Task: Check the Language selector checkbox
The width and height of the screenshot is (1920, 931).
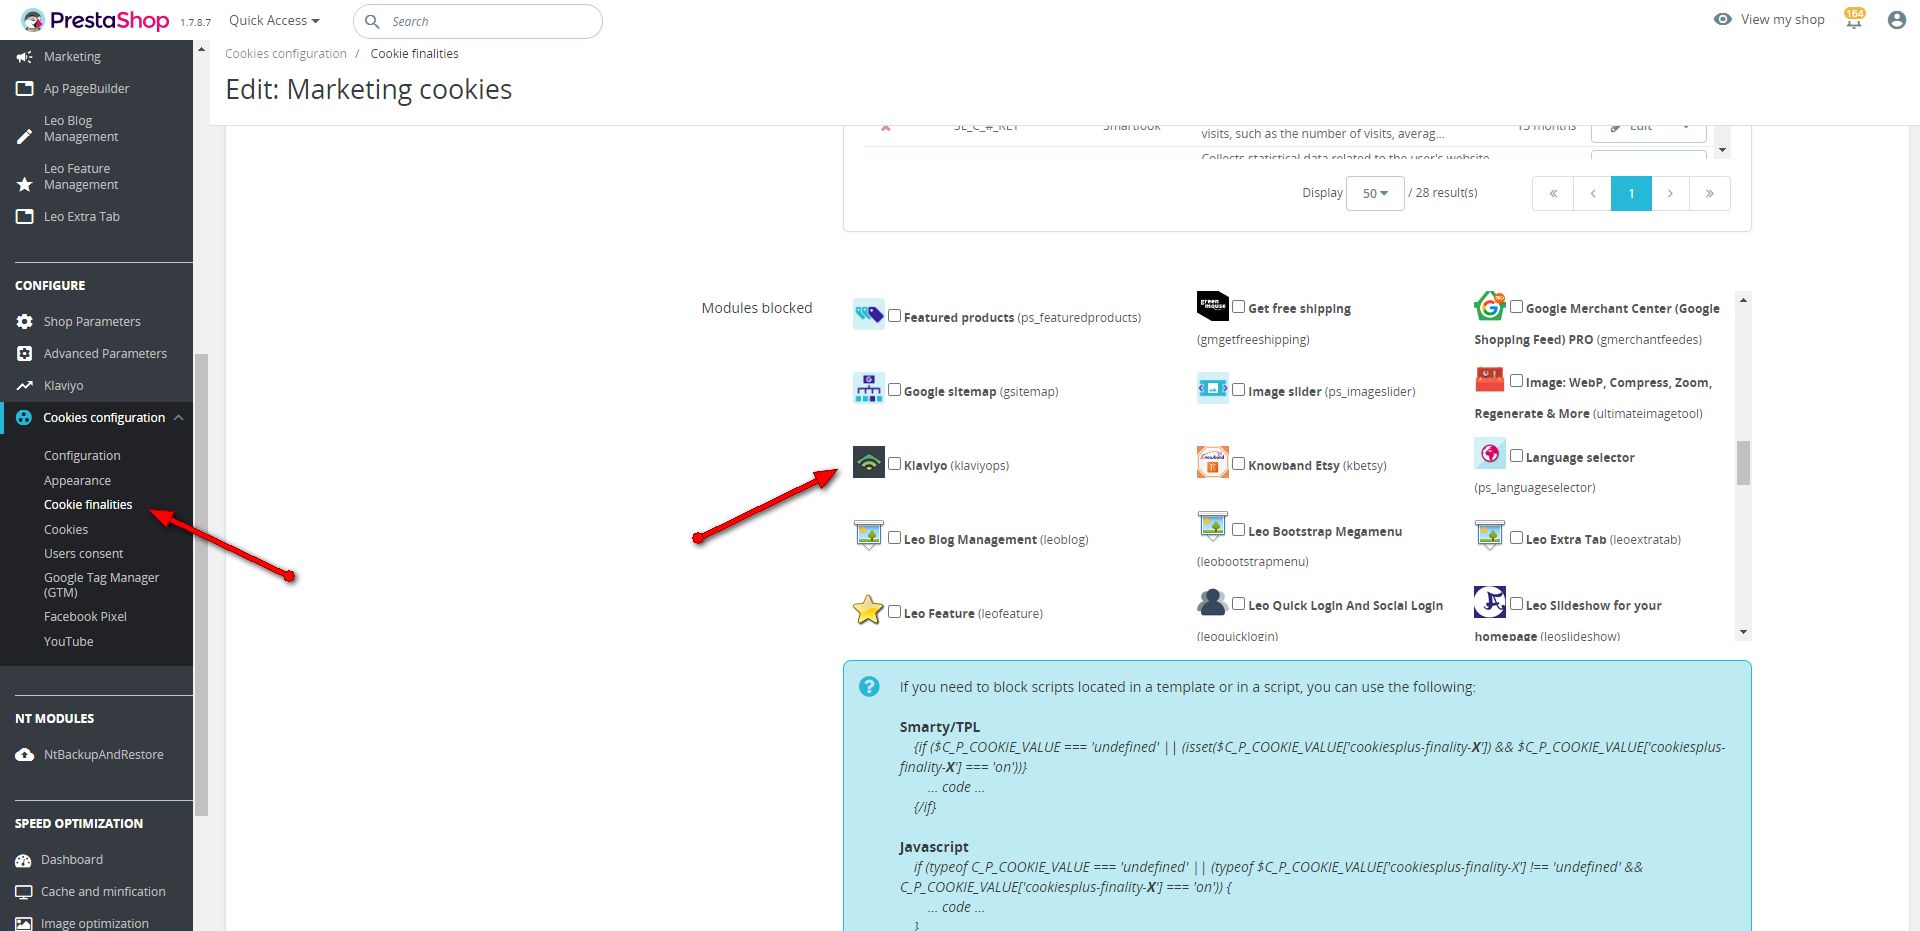Action: (1517, 456)
